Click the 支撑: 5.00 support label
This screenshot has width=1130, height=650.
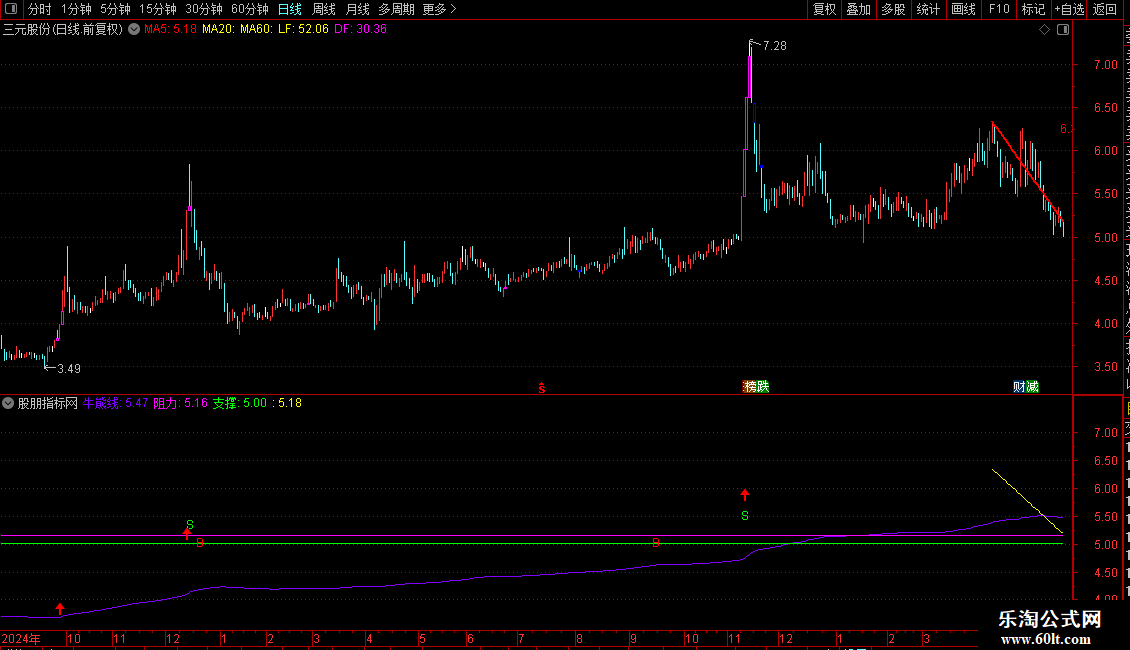(240, 404)
